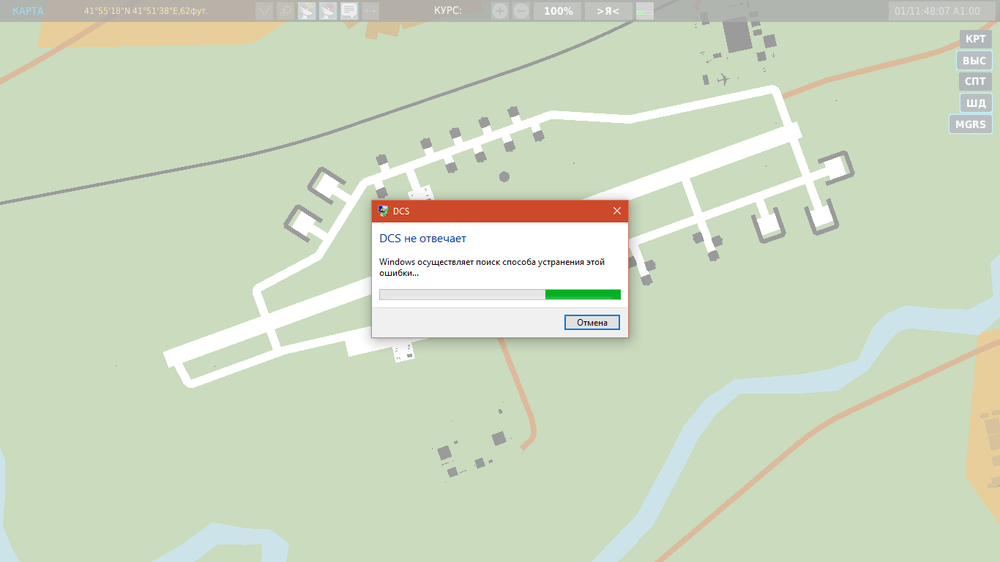This screenshot has width=1000, height=562.
Task: Click the dialog's green progress bar
Action: [500, 294]
